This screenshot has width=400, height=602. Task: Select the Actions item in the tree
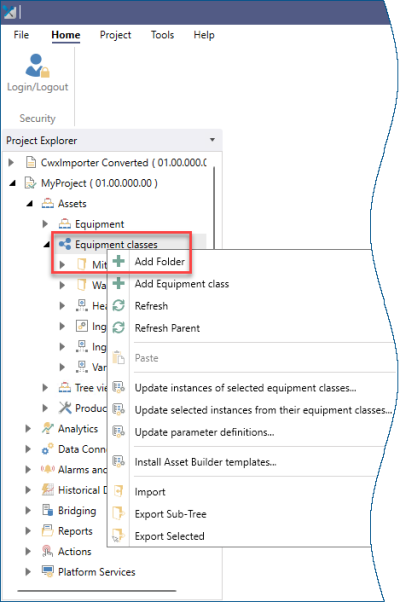pyautogui.click(x=74, y=551)
